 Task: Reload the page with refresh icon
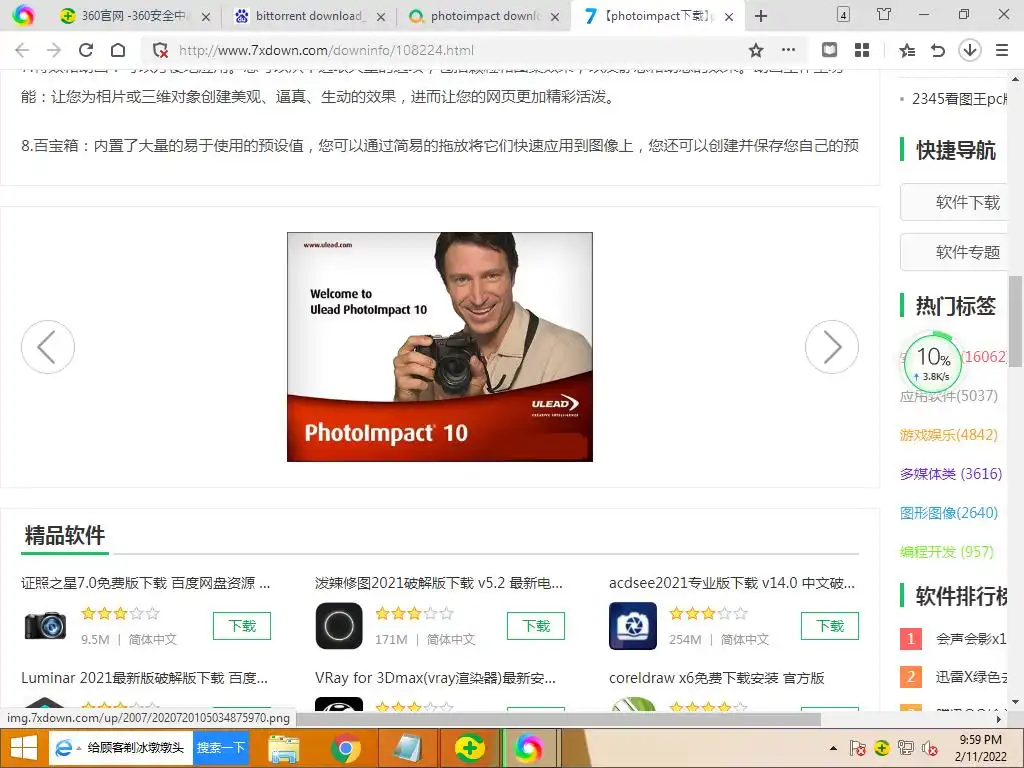86,50
